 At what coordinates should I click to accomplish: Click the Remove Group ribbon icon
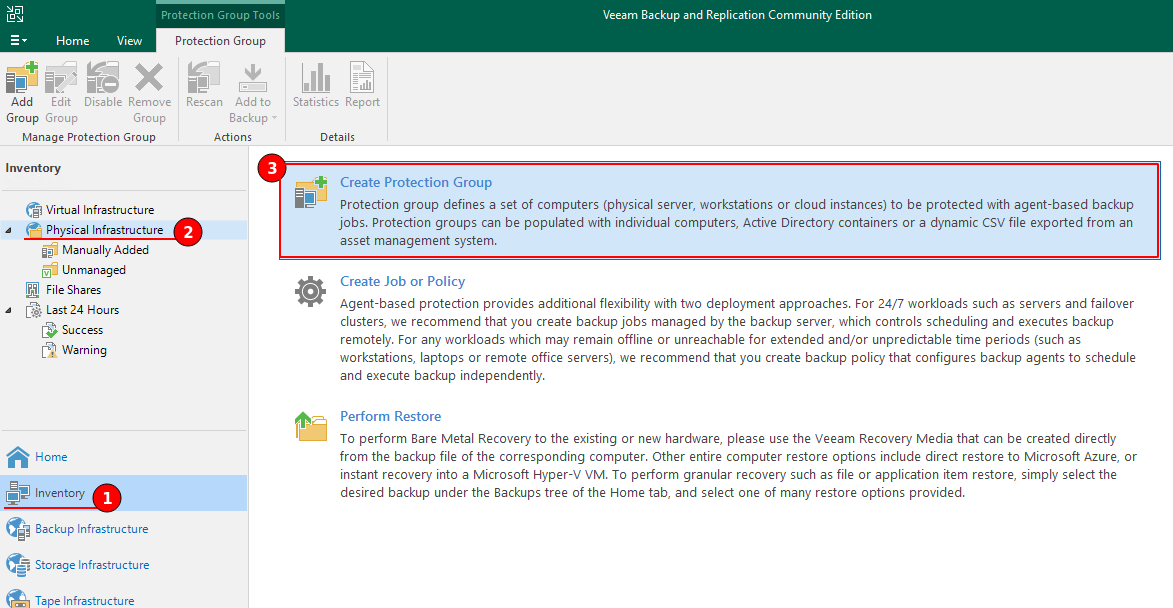[x=149, y=78]
